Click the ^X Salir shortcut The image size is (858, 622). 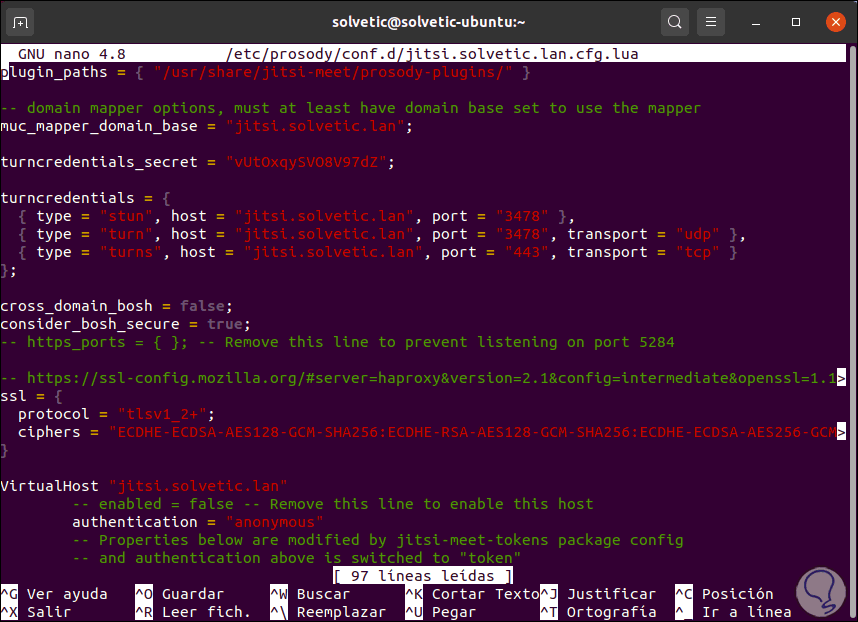point(36,612)
